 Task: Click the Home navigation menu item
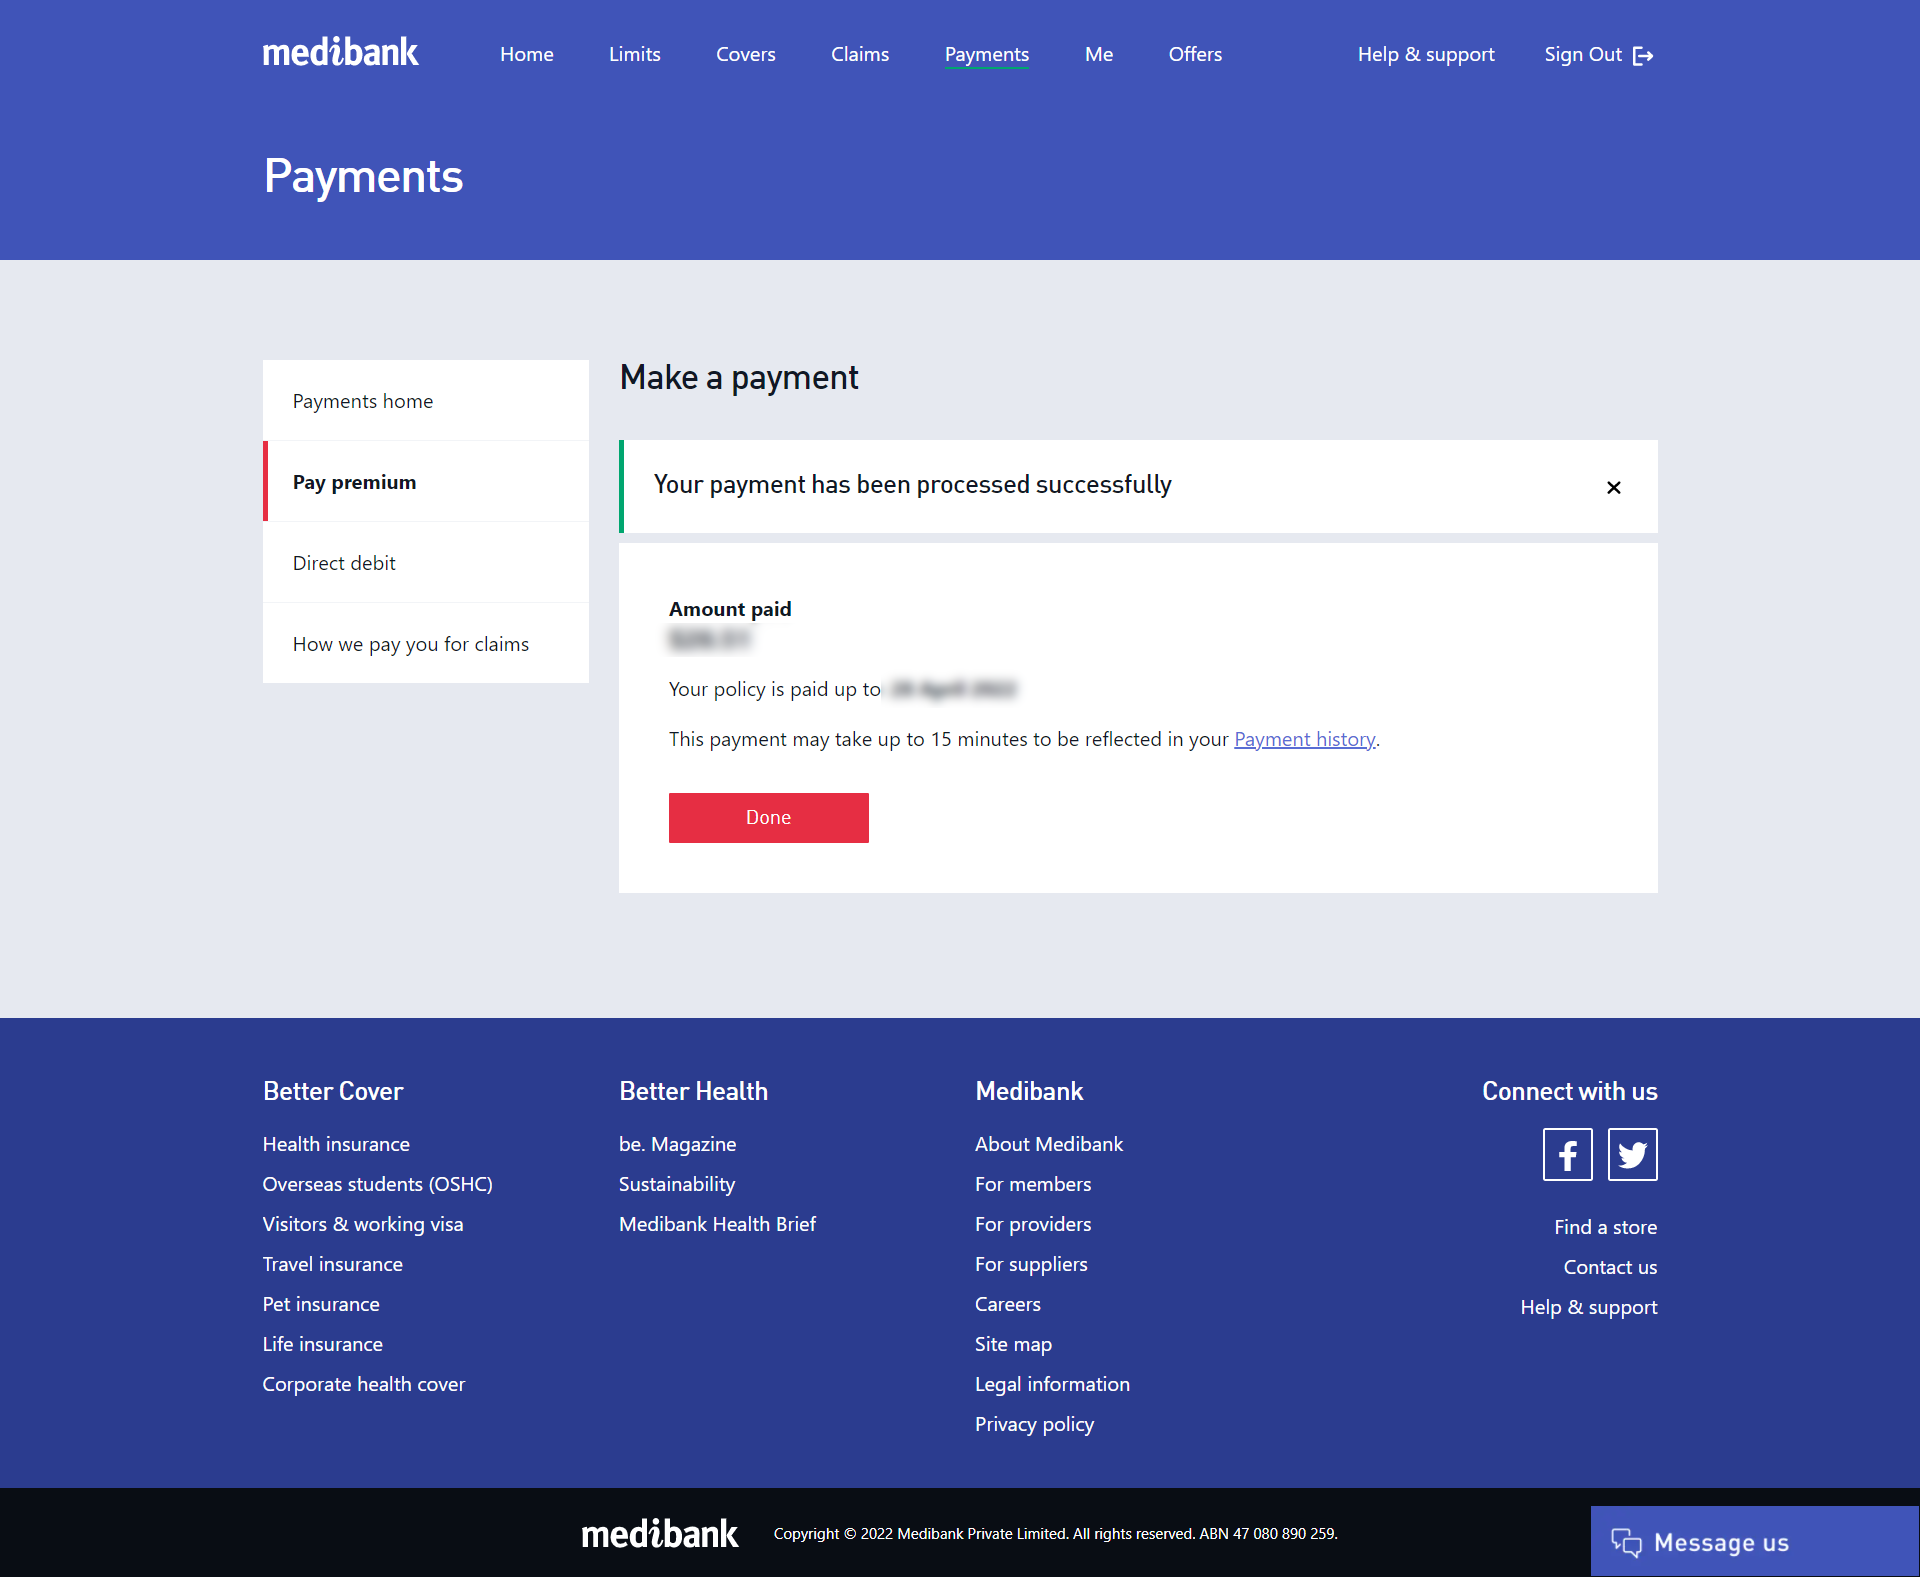(525, 54)
